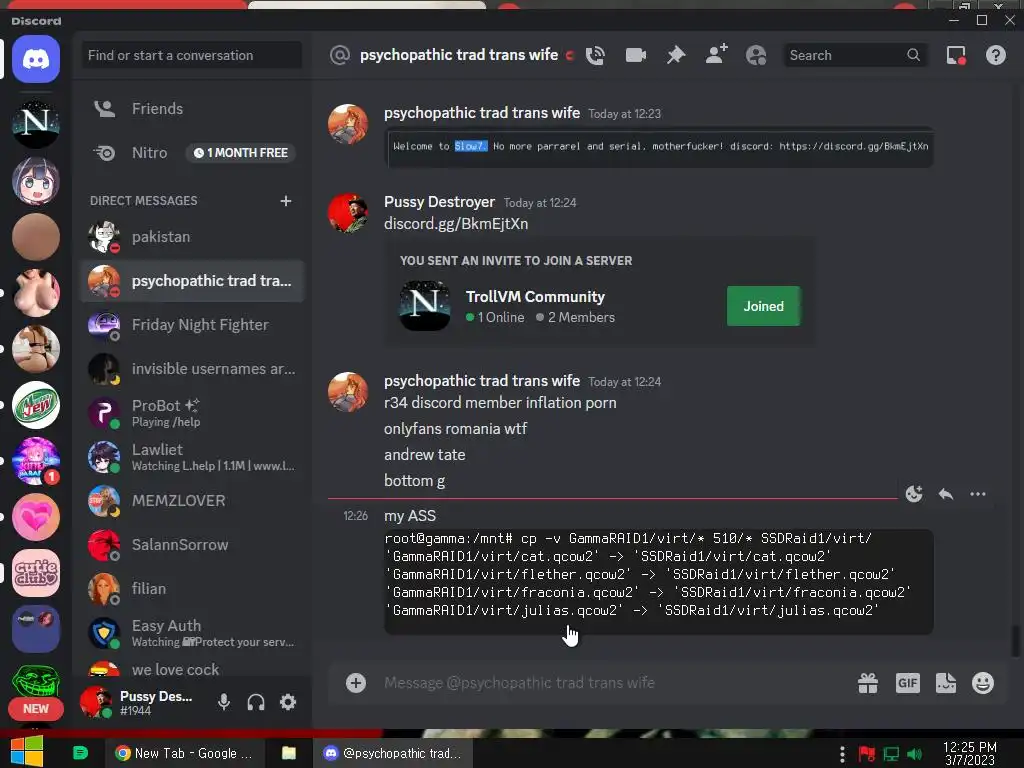
Task: Click TrollVM Community server name
Action: point(535,297)
